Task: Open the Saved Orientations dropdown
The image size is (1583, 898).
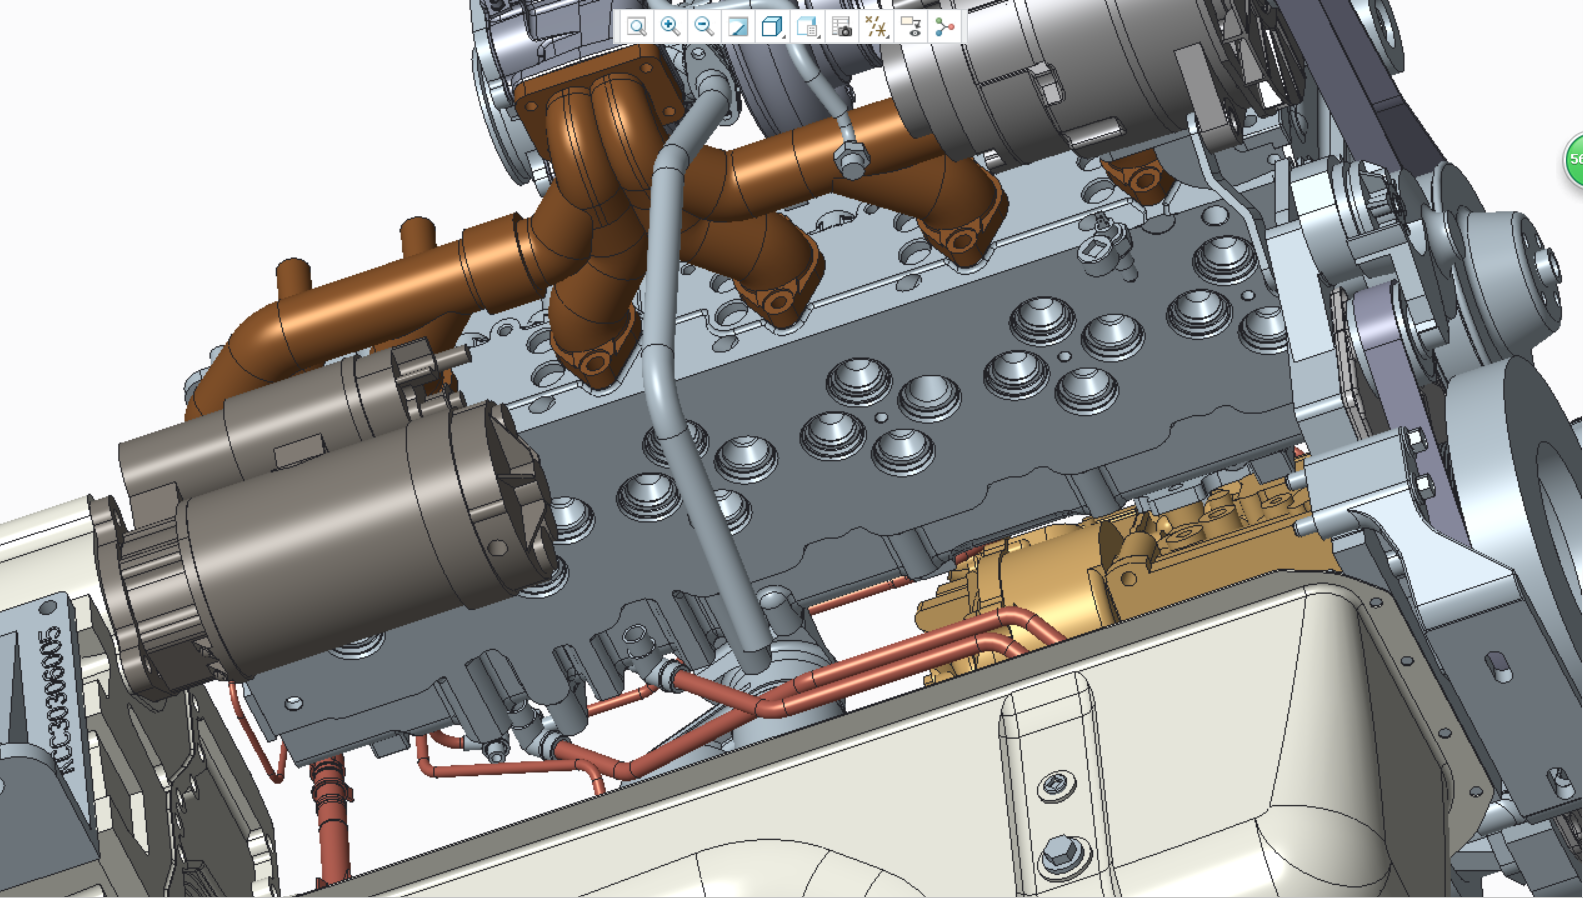Action: pos(807,27)
